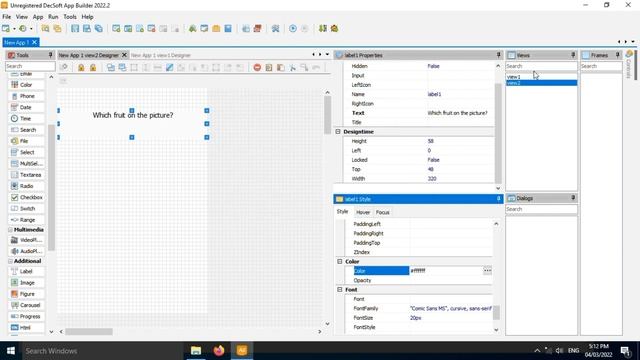The image size is (640, 360).
Task: Select the Textarea tool
Action: (26, 175)
